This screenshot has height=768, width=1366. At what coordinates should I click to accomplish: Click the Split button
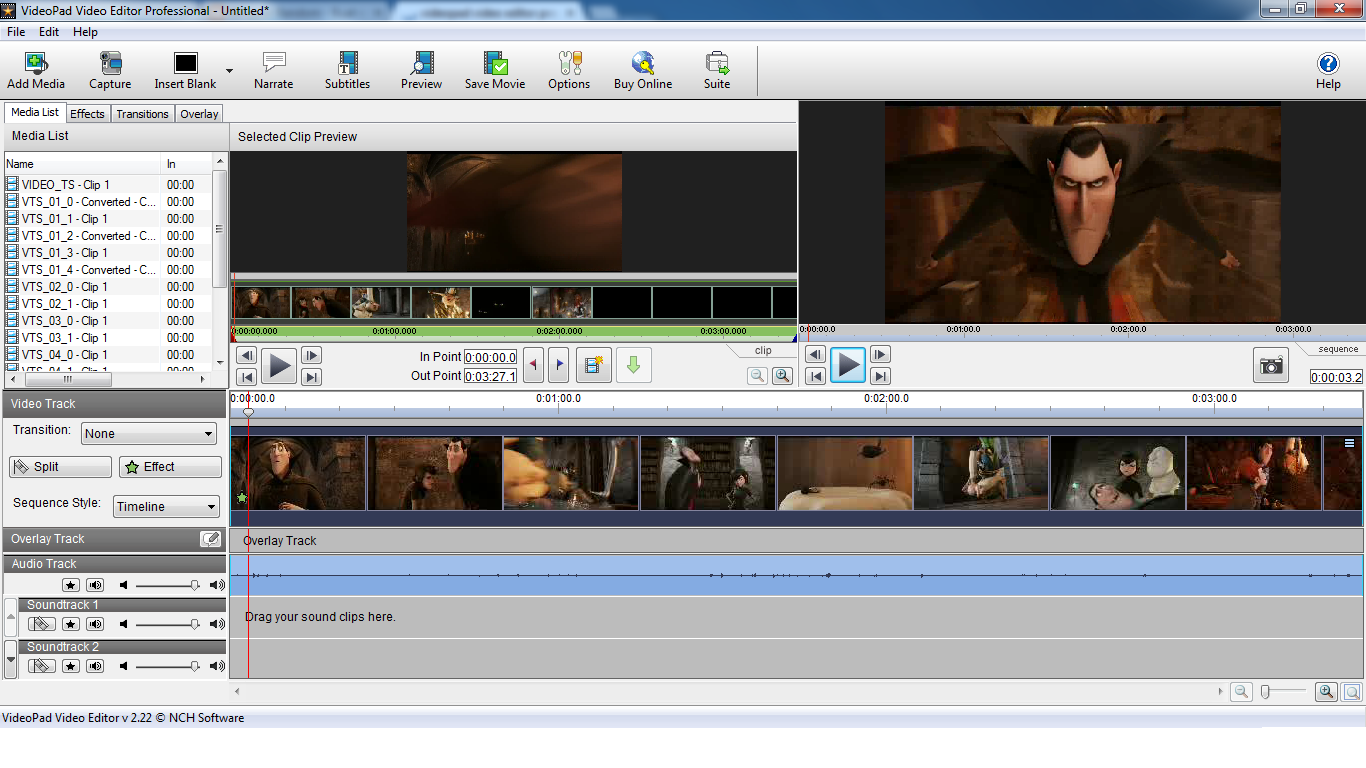[60, 467]
